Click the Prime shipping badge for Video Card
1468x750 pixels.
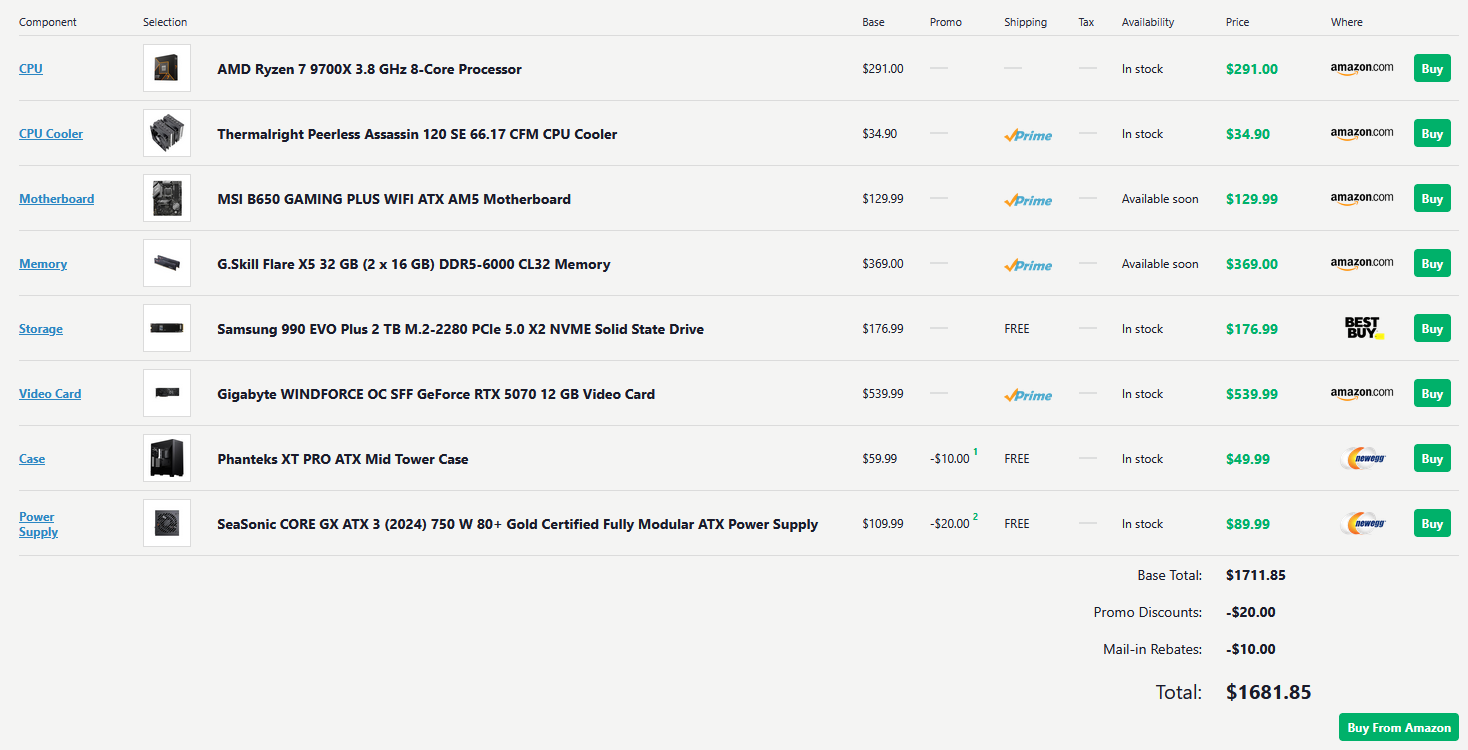click(1028, 395)
